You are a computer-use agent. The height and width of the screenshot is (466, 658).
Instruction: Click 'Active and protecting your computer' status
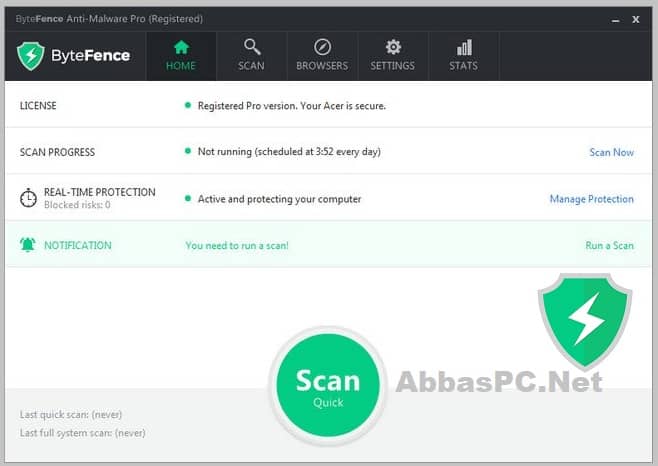279,199
